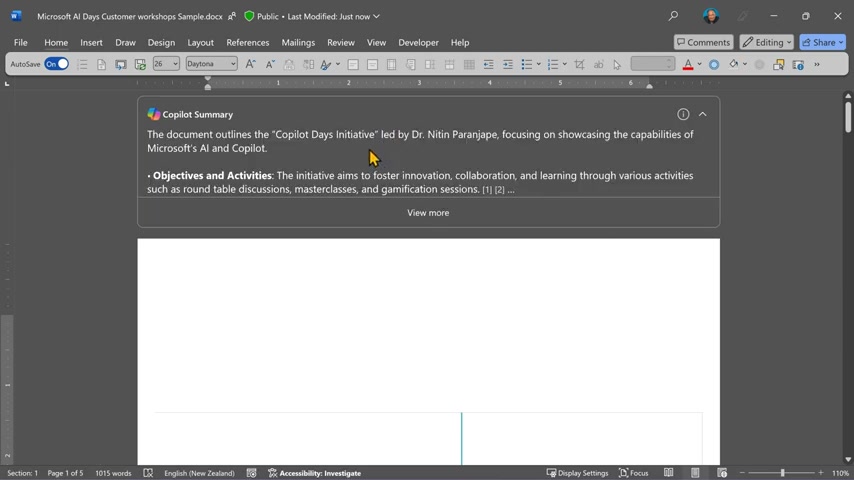
Task: Switch to the Layout tab
Action: pos(200,42)
